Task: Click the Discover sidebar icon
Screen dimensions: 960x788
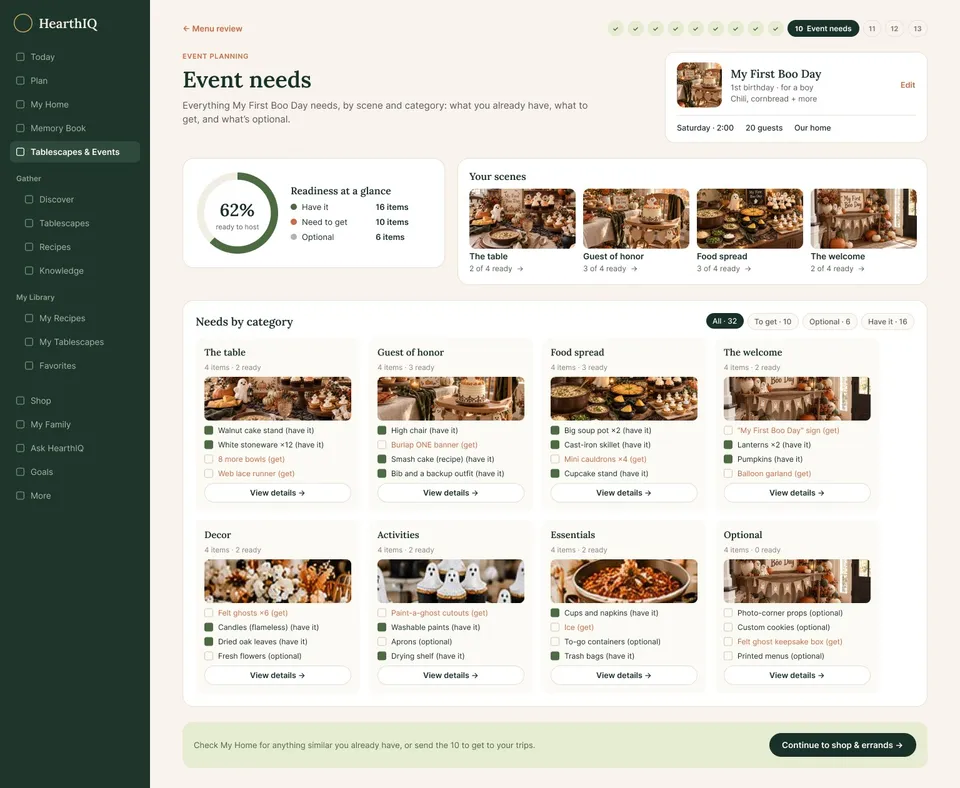Action: coord(29,200)
